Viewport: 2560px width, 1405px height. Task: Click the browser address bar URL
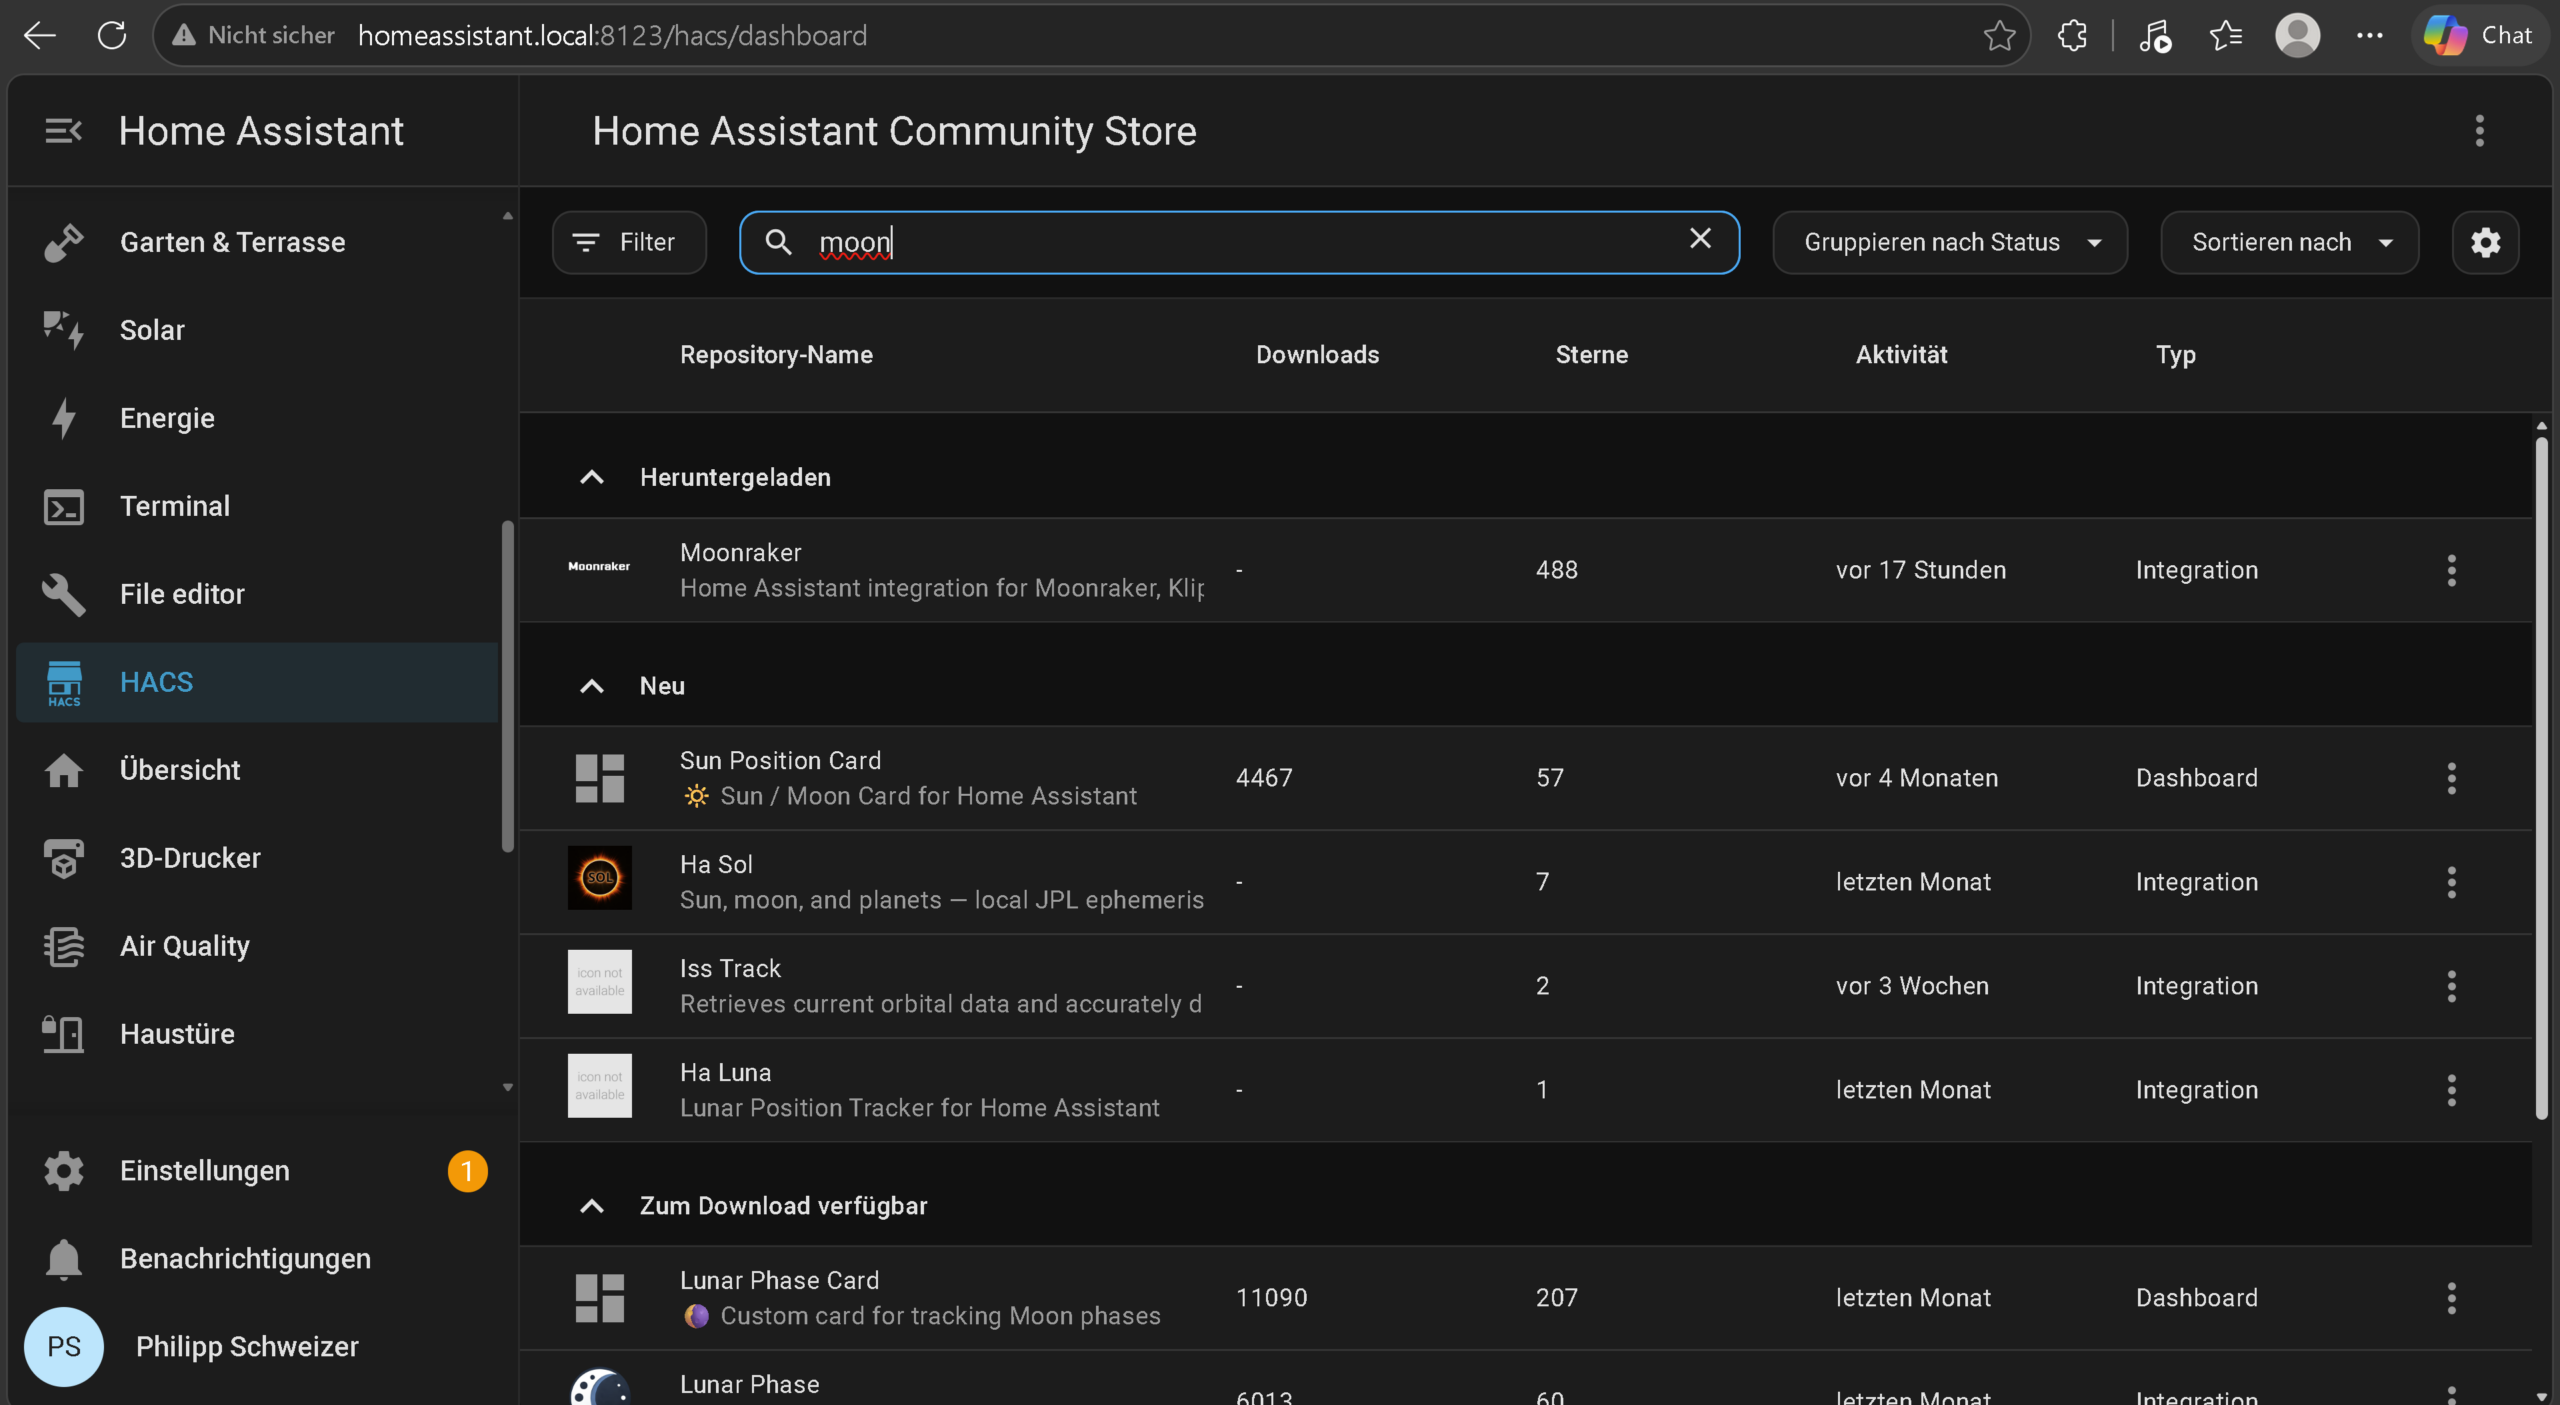tap(612, 36)
